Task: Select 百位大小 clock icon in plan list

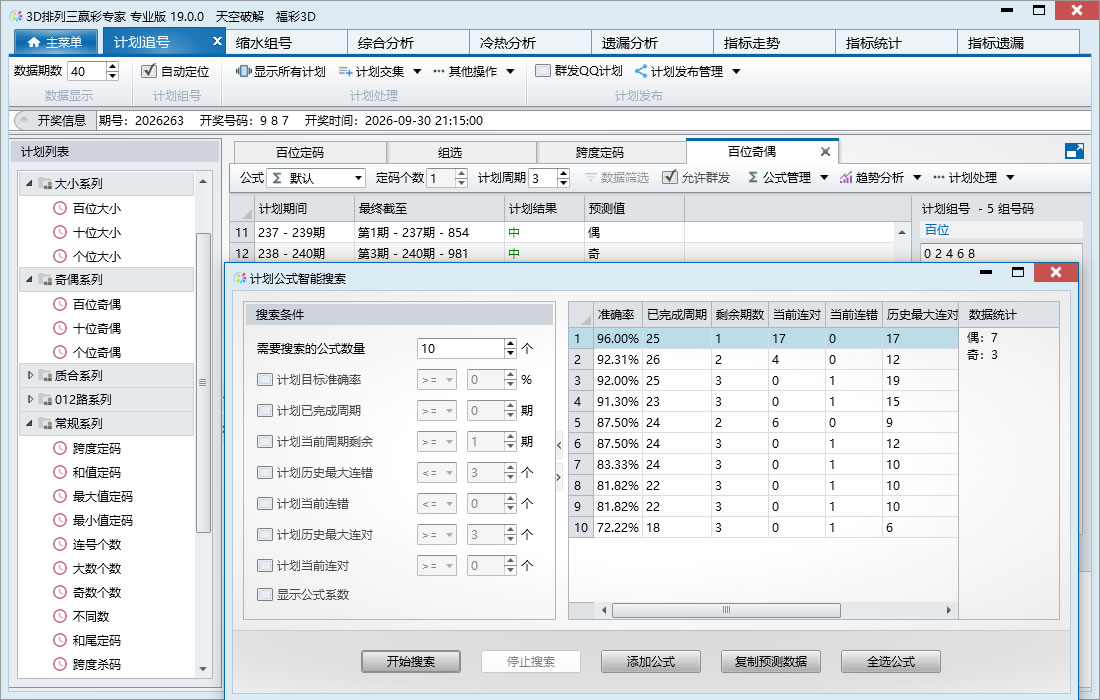Action: [x=60, y=208]
